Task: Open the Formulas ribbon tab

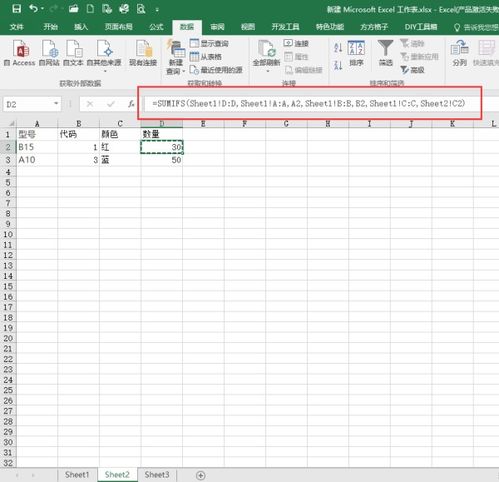Action: point(156,27)
